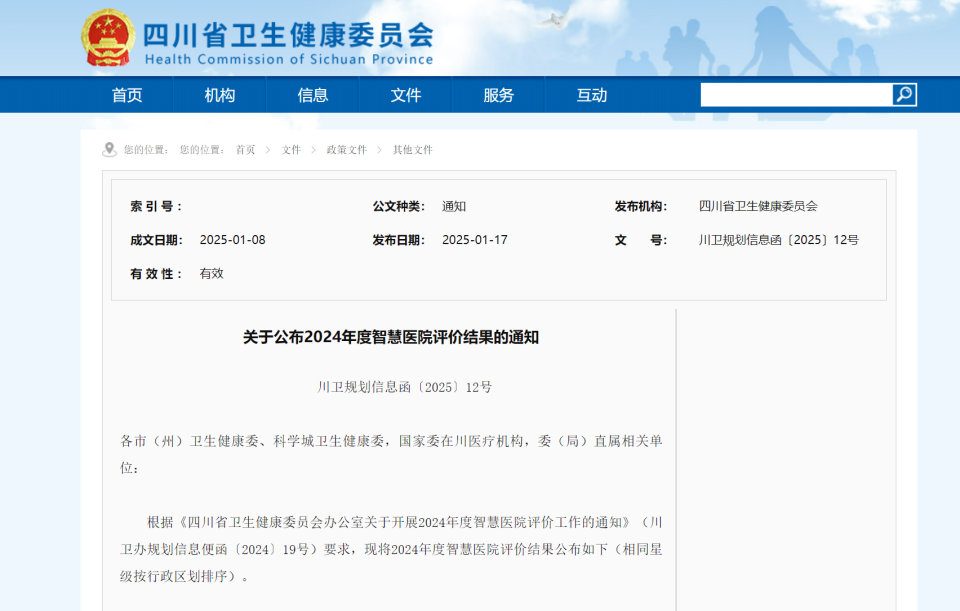Select the 文号 value 川卫规划信息函〔2025〕12号 in info box
The width and height of the screenshot is (960, 611).
pyautogui.click(x=779, y=240)
